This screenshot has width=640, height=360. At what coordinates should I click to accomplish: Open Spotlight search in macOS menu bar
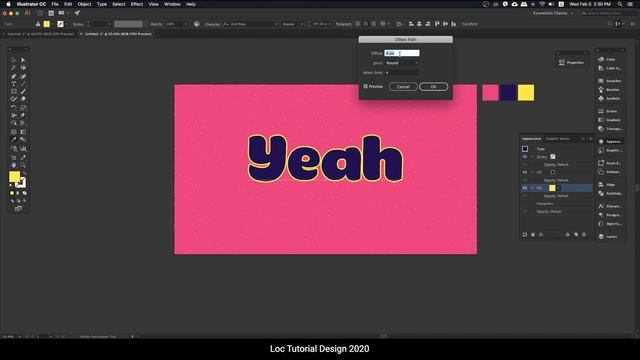[620, 4]
